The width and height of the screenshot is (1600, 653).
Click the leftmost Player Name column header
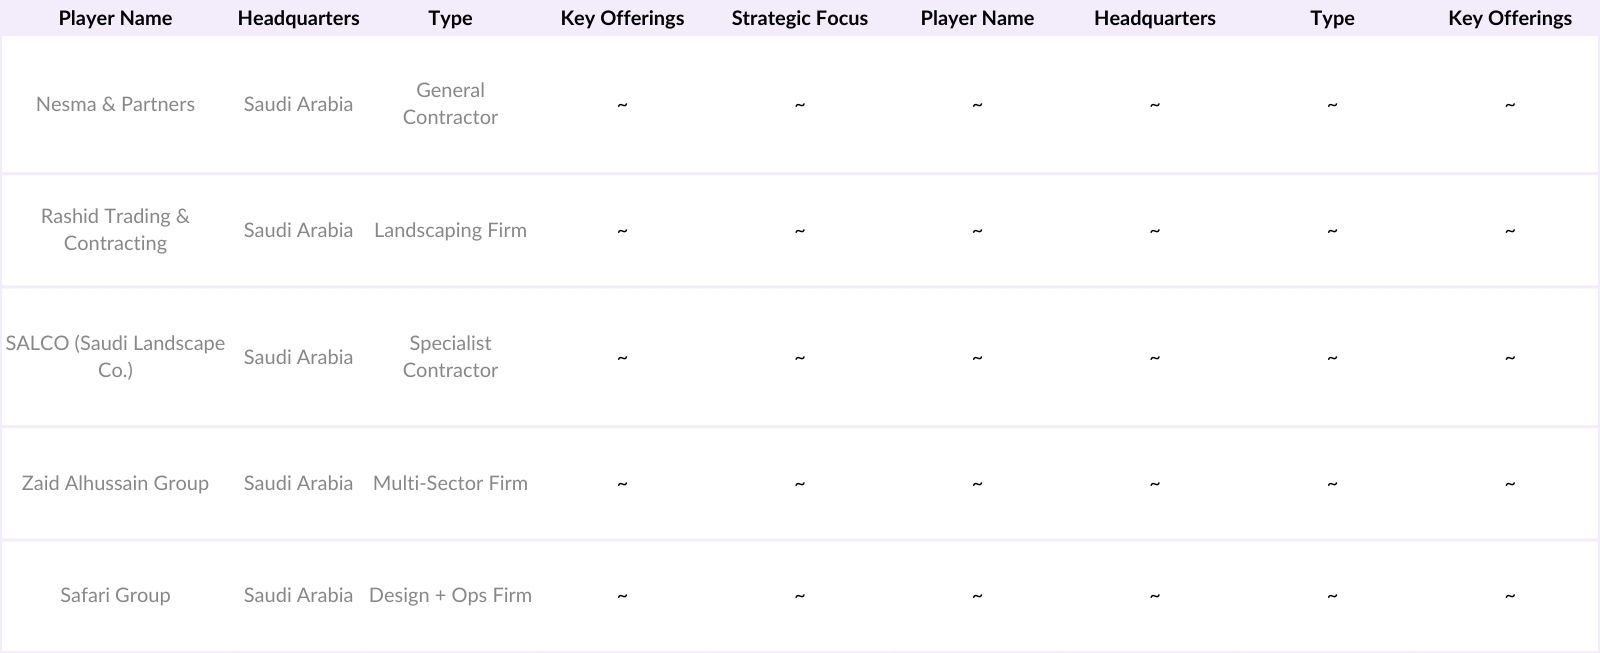point(115,18)
